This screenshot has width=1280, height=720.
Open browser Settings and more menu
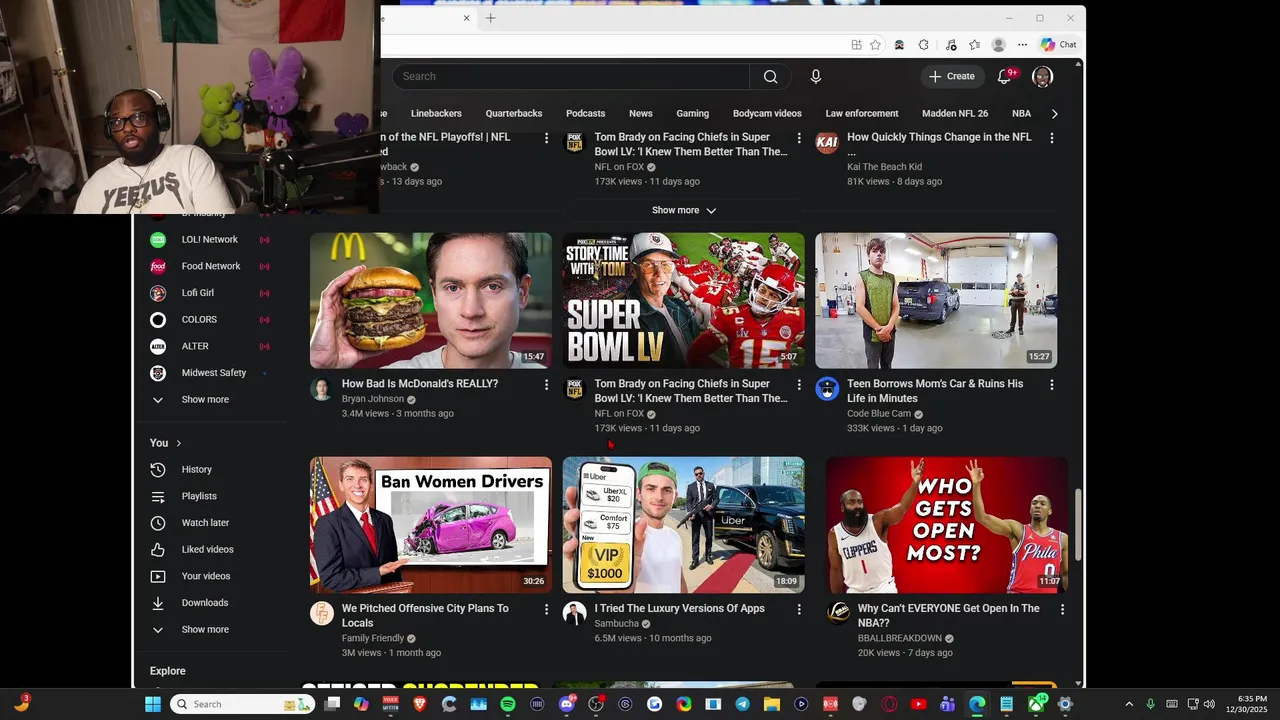[1022, 45]
